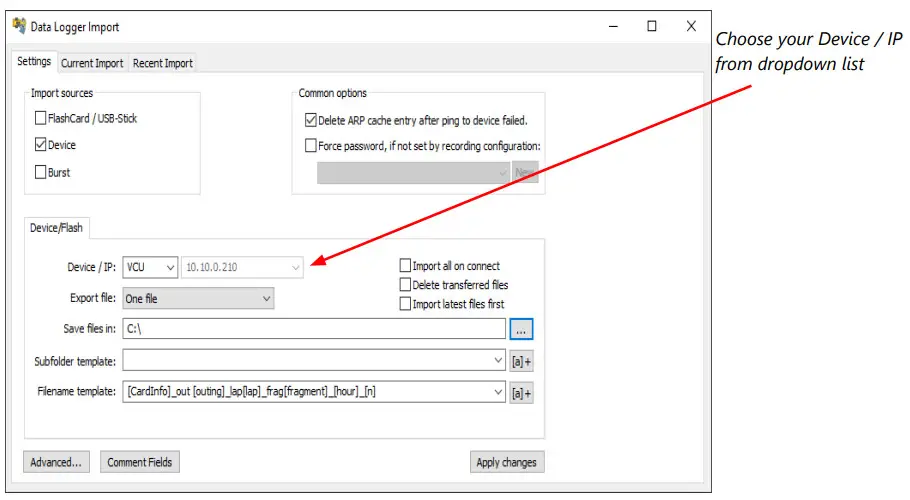This screenshot has width=910, height=500.
Task: Enable FlashCard / USB-Stick import source
Action: click(x=41, y=118)
